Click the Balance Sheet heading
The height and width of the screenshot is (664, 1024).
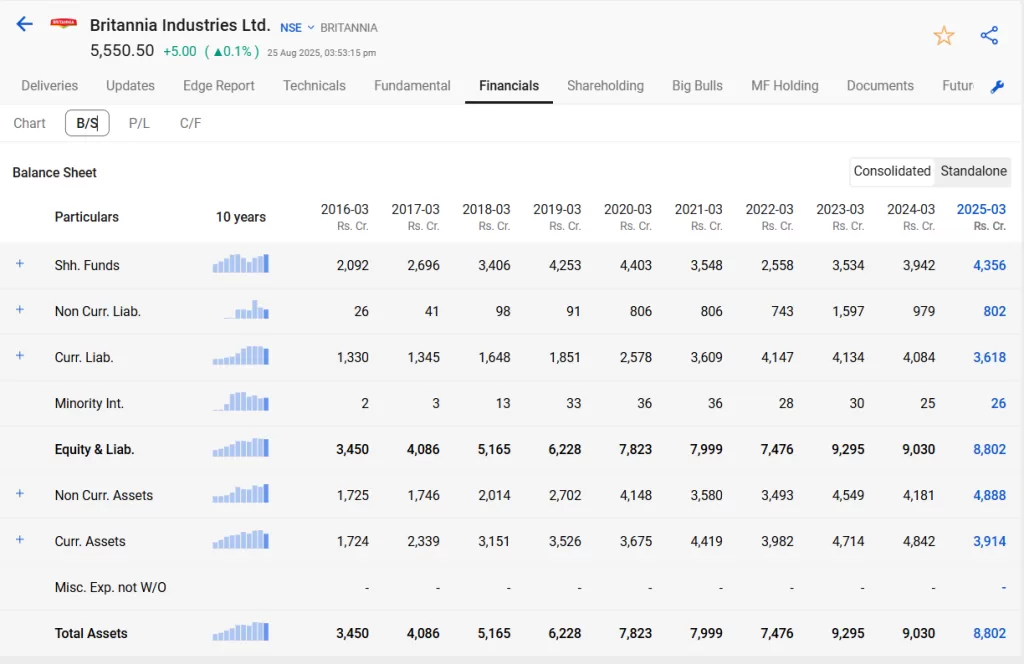coord(54,172)
